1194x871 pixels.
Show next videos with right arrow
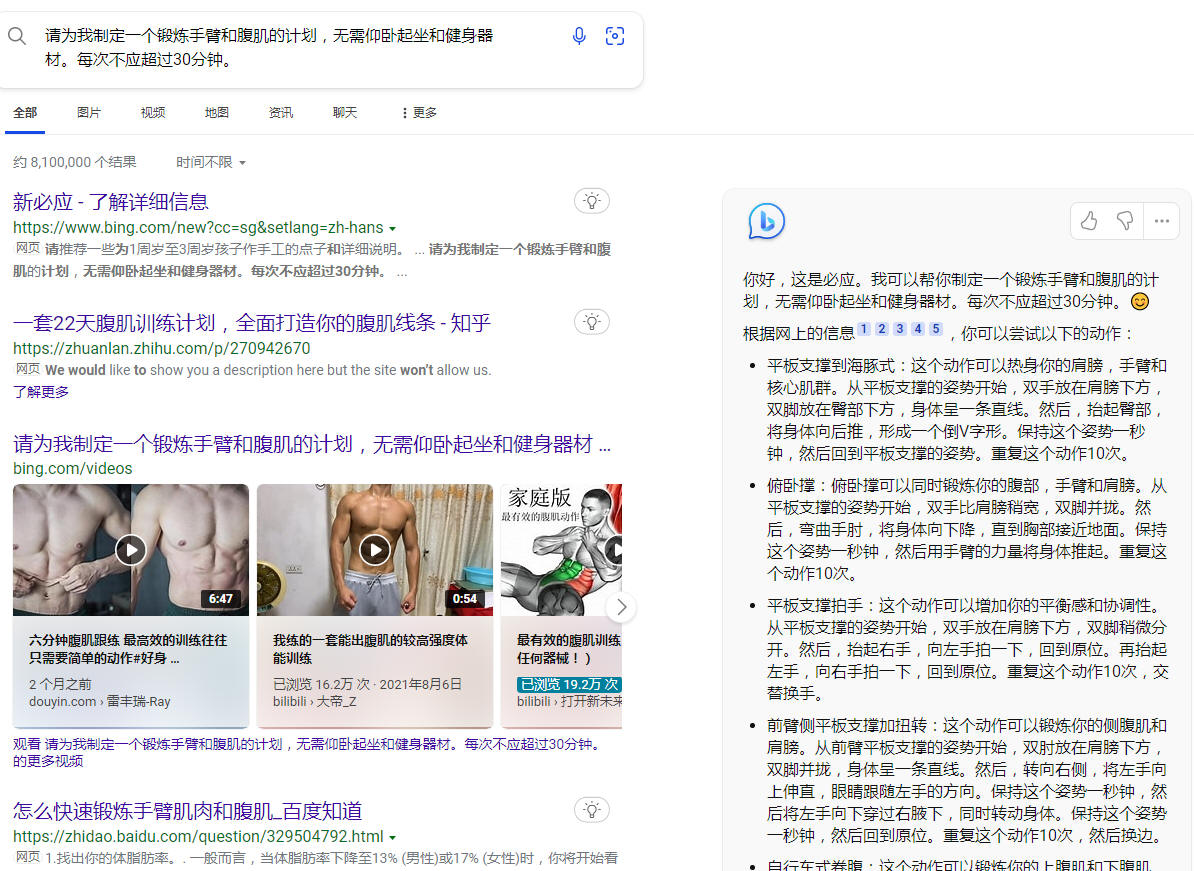[621, 607]
